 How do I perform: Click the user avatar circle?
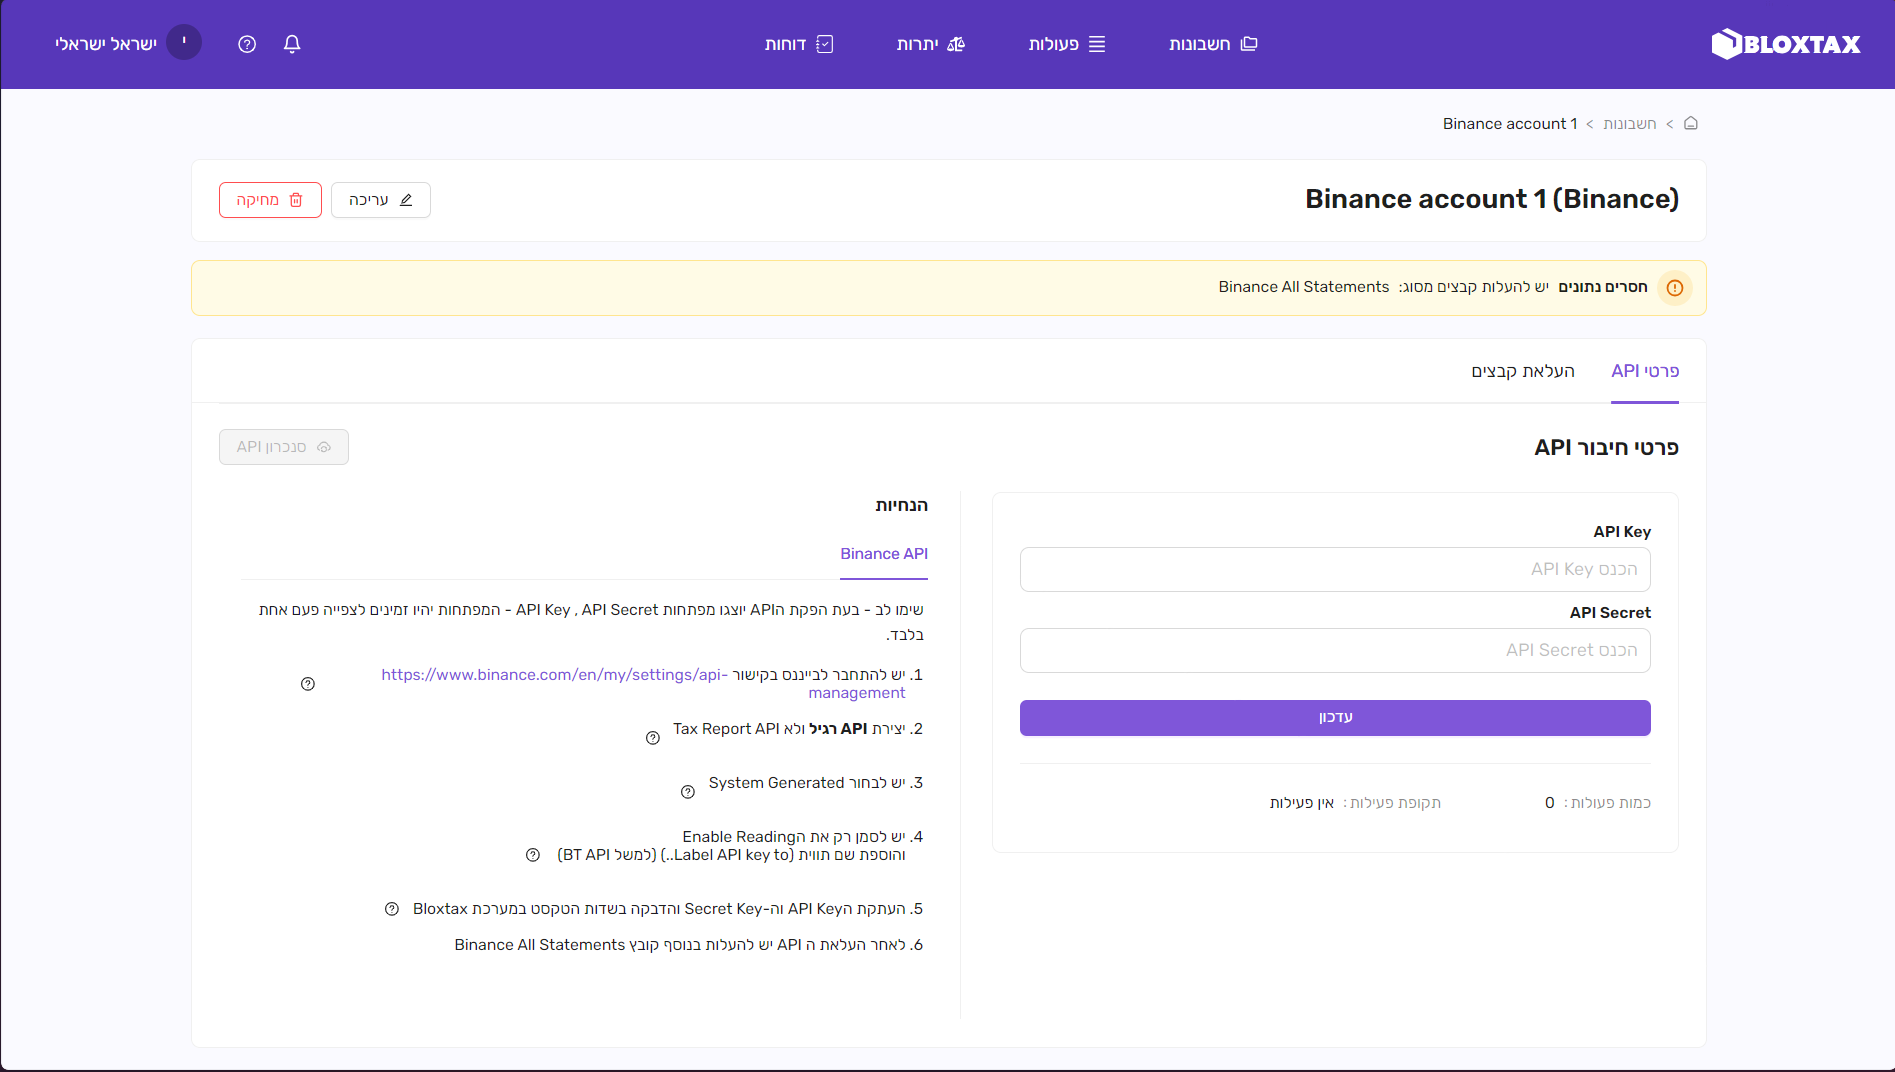point(184,42)
